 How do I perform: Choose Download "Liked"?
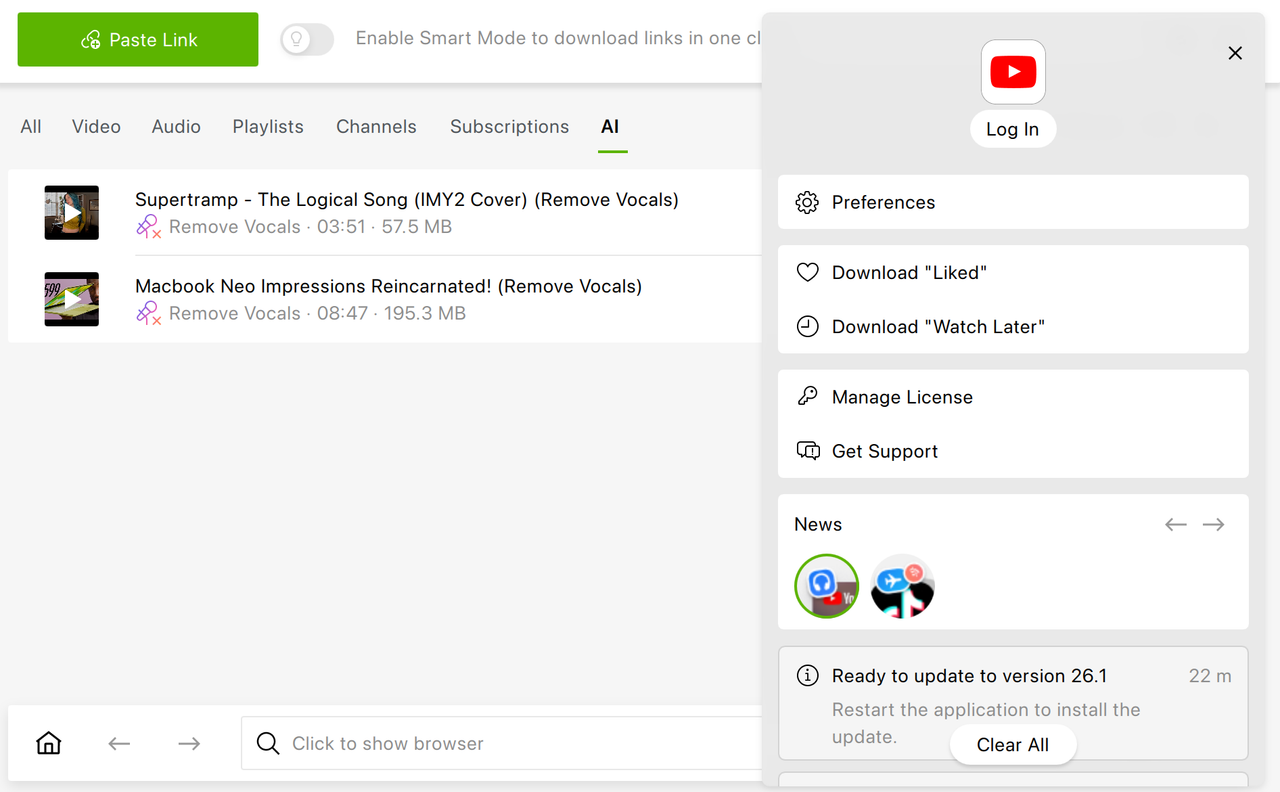click(1013, 272)
